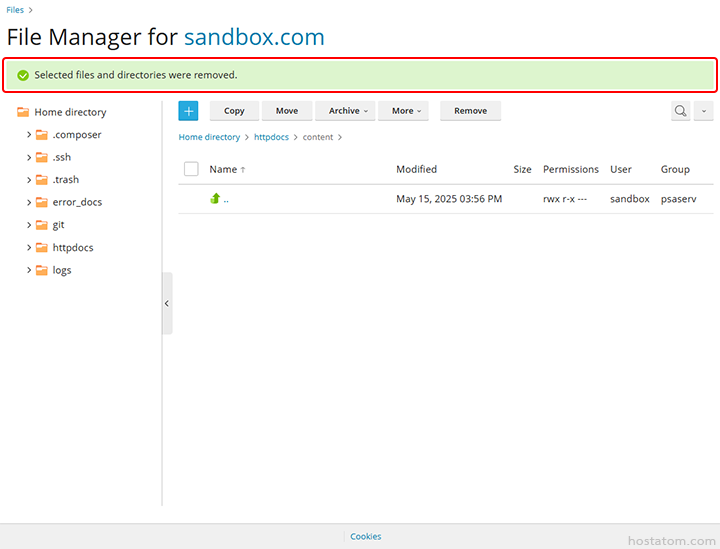Open the Cookies link in footer

[x=365, y=537]
